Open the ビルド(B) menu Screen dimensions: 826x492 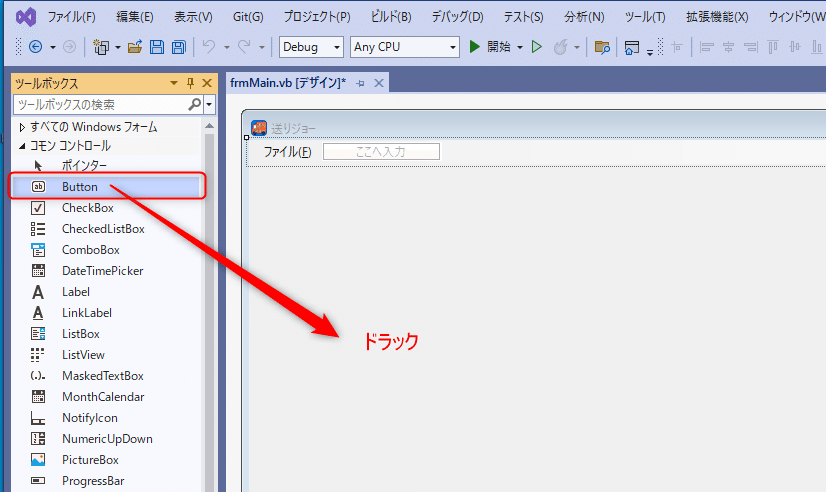click(391, 17)
